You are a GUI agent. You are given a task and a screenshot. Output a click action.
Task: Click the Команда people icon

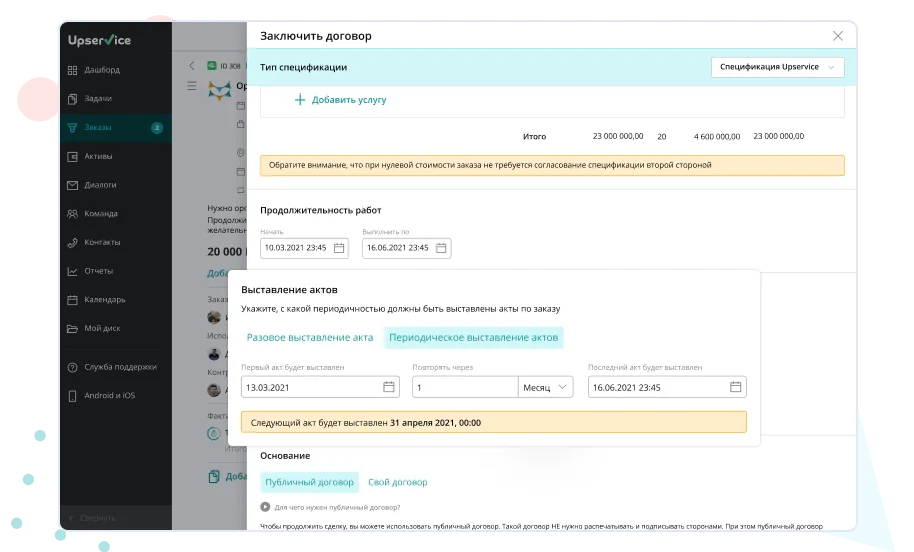pos(72,214)
